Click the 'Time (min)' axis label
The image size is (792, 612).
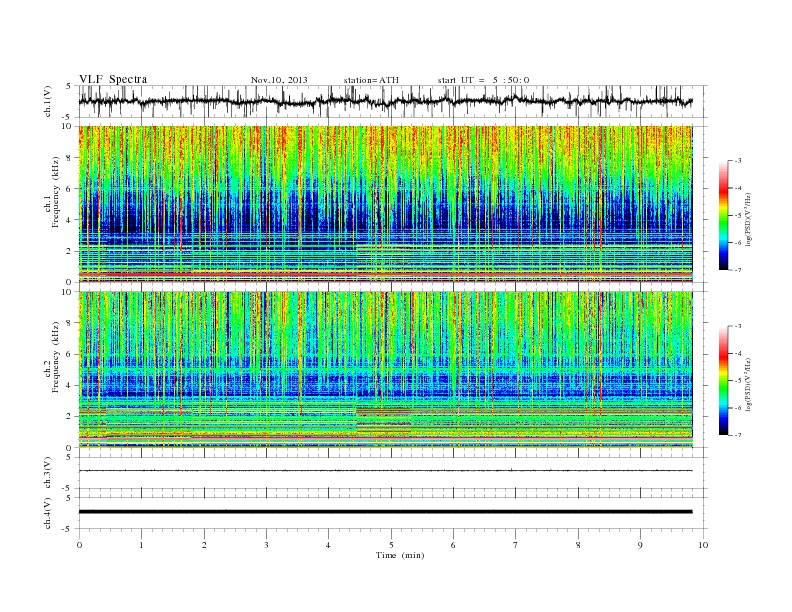400,555
